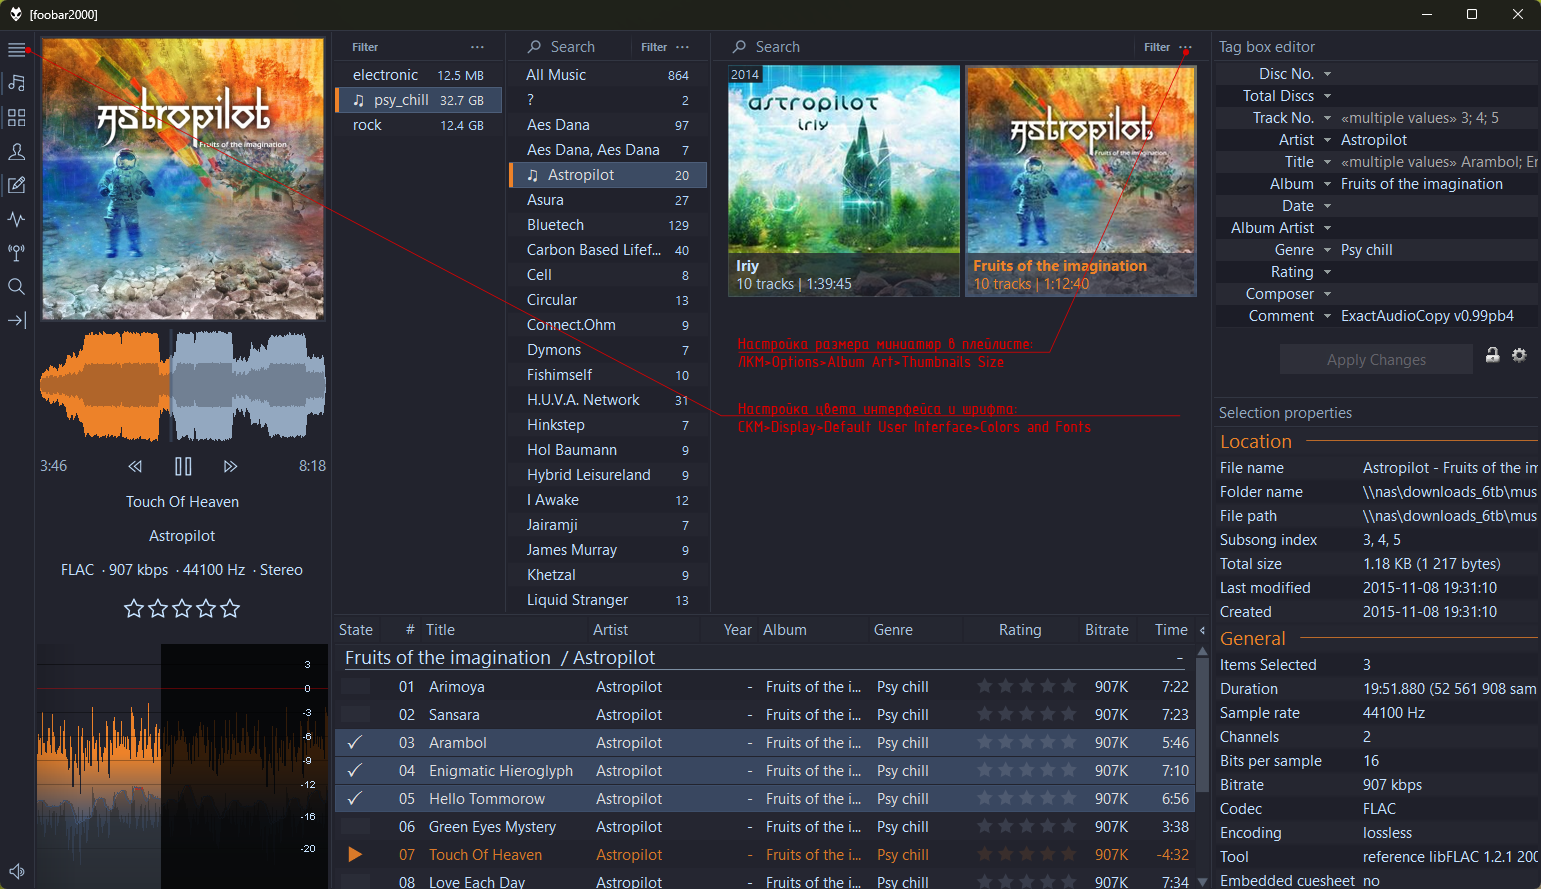Viewport: 1541px width, 889px height.
Task: Select the electronic playlist
Action: click(418, 75)
